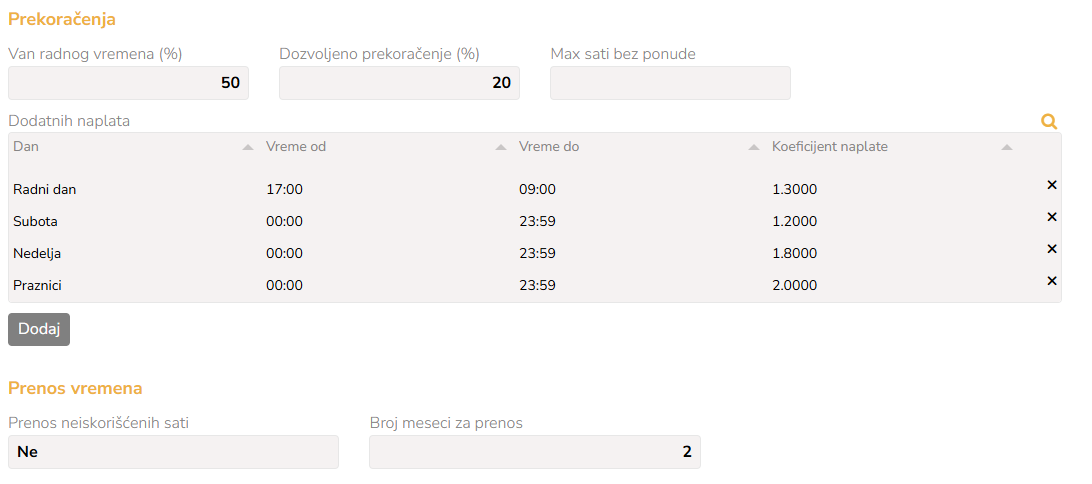Edit the Van radnog vremena percentage field
Image resolution: width=1092 pixels, height=484 pixels.
[x=128, y=83]
